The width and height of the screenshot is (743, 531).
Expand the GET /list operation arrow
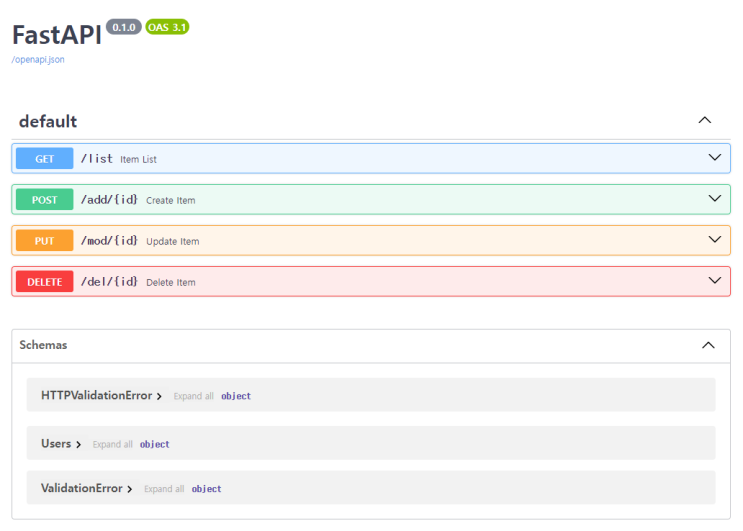click(715, 157)
